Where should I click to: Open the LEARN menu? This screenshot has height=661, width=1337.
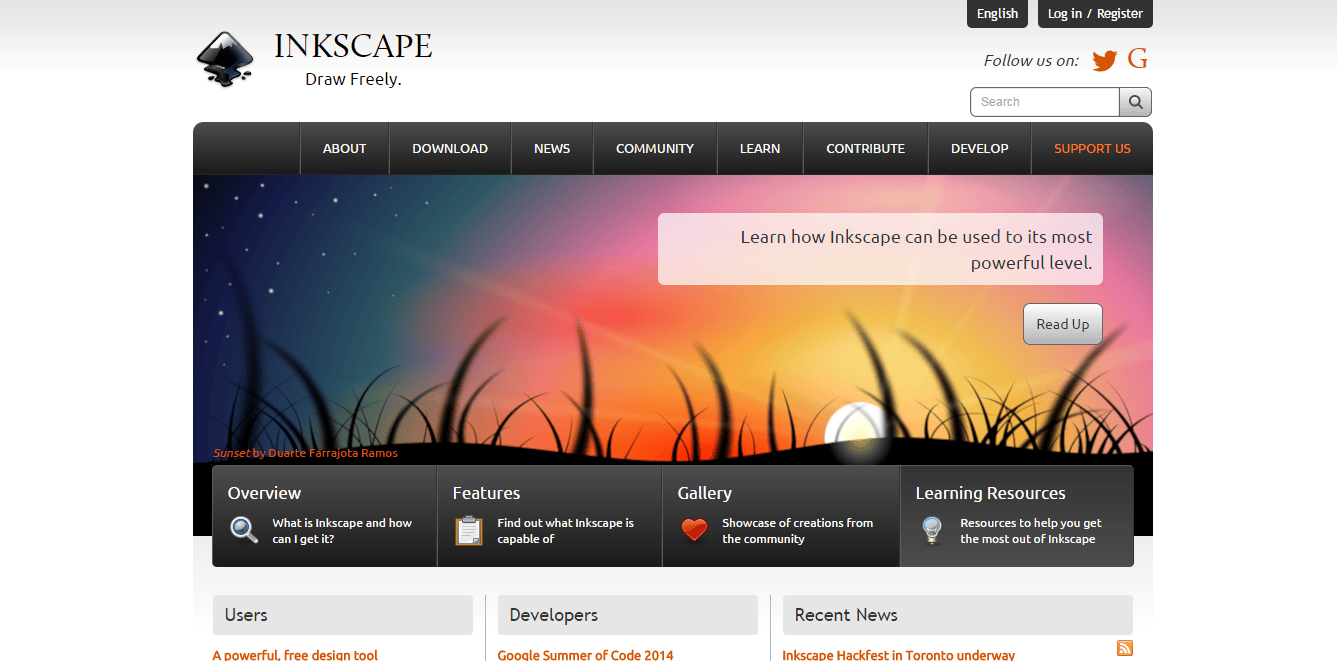(x=760, y=148)
